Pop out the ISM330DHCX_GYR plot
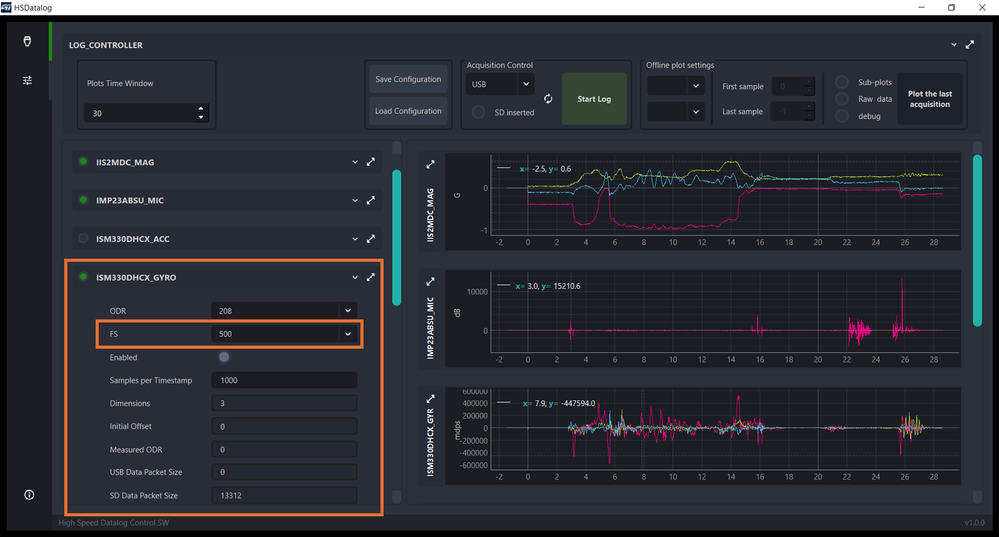Screen dimensions: 999x537 click(431, 399)
